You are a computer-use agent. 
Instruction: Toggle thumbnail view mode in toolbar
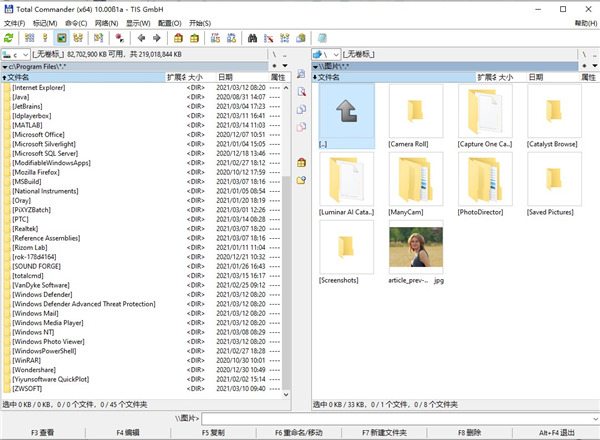coord(61,38)
